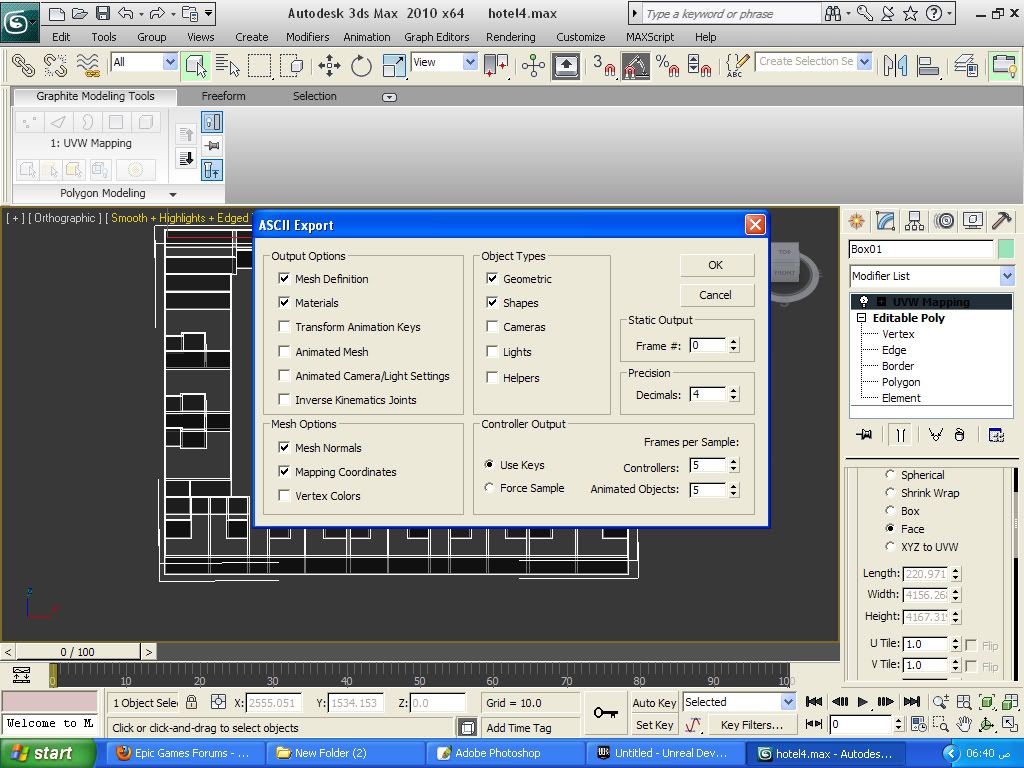This screenshot has width=1024, height=768.
Task: Uncheck the Materials checkbox
Action: coord(284,302)
